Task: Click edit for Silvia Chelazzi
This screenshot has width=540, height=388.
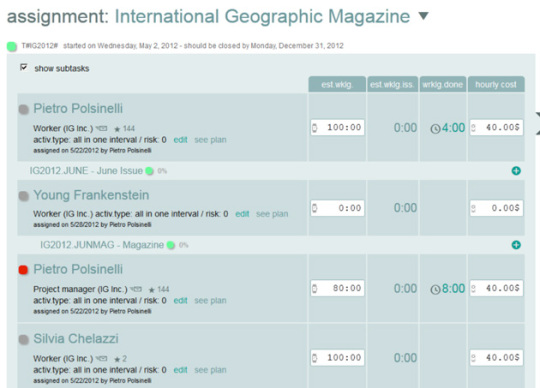Action: tap(180, 370)
